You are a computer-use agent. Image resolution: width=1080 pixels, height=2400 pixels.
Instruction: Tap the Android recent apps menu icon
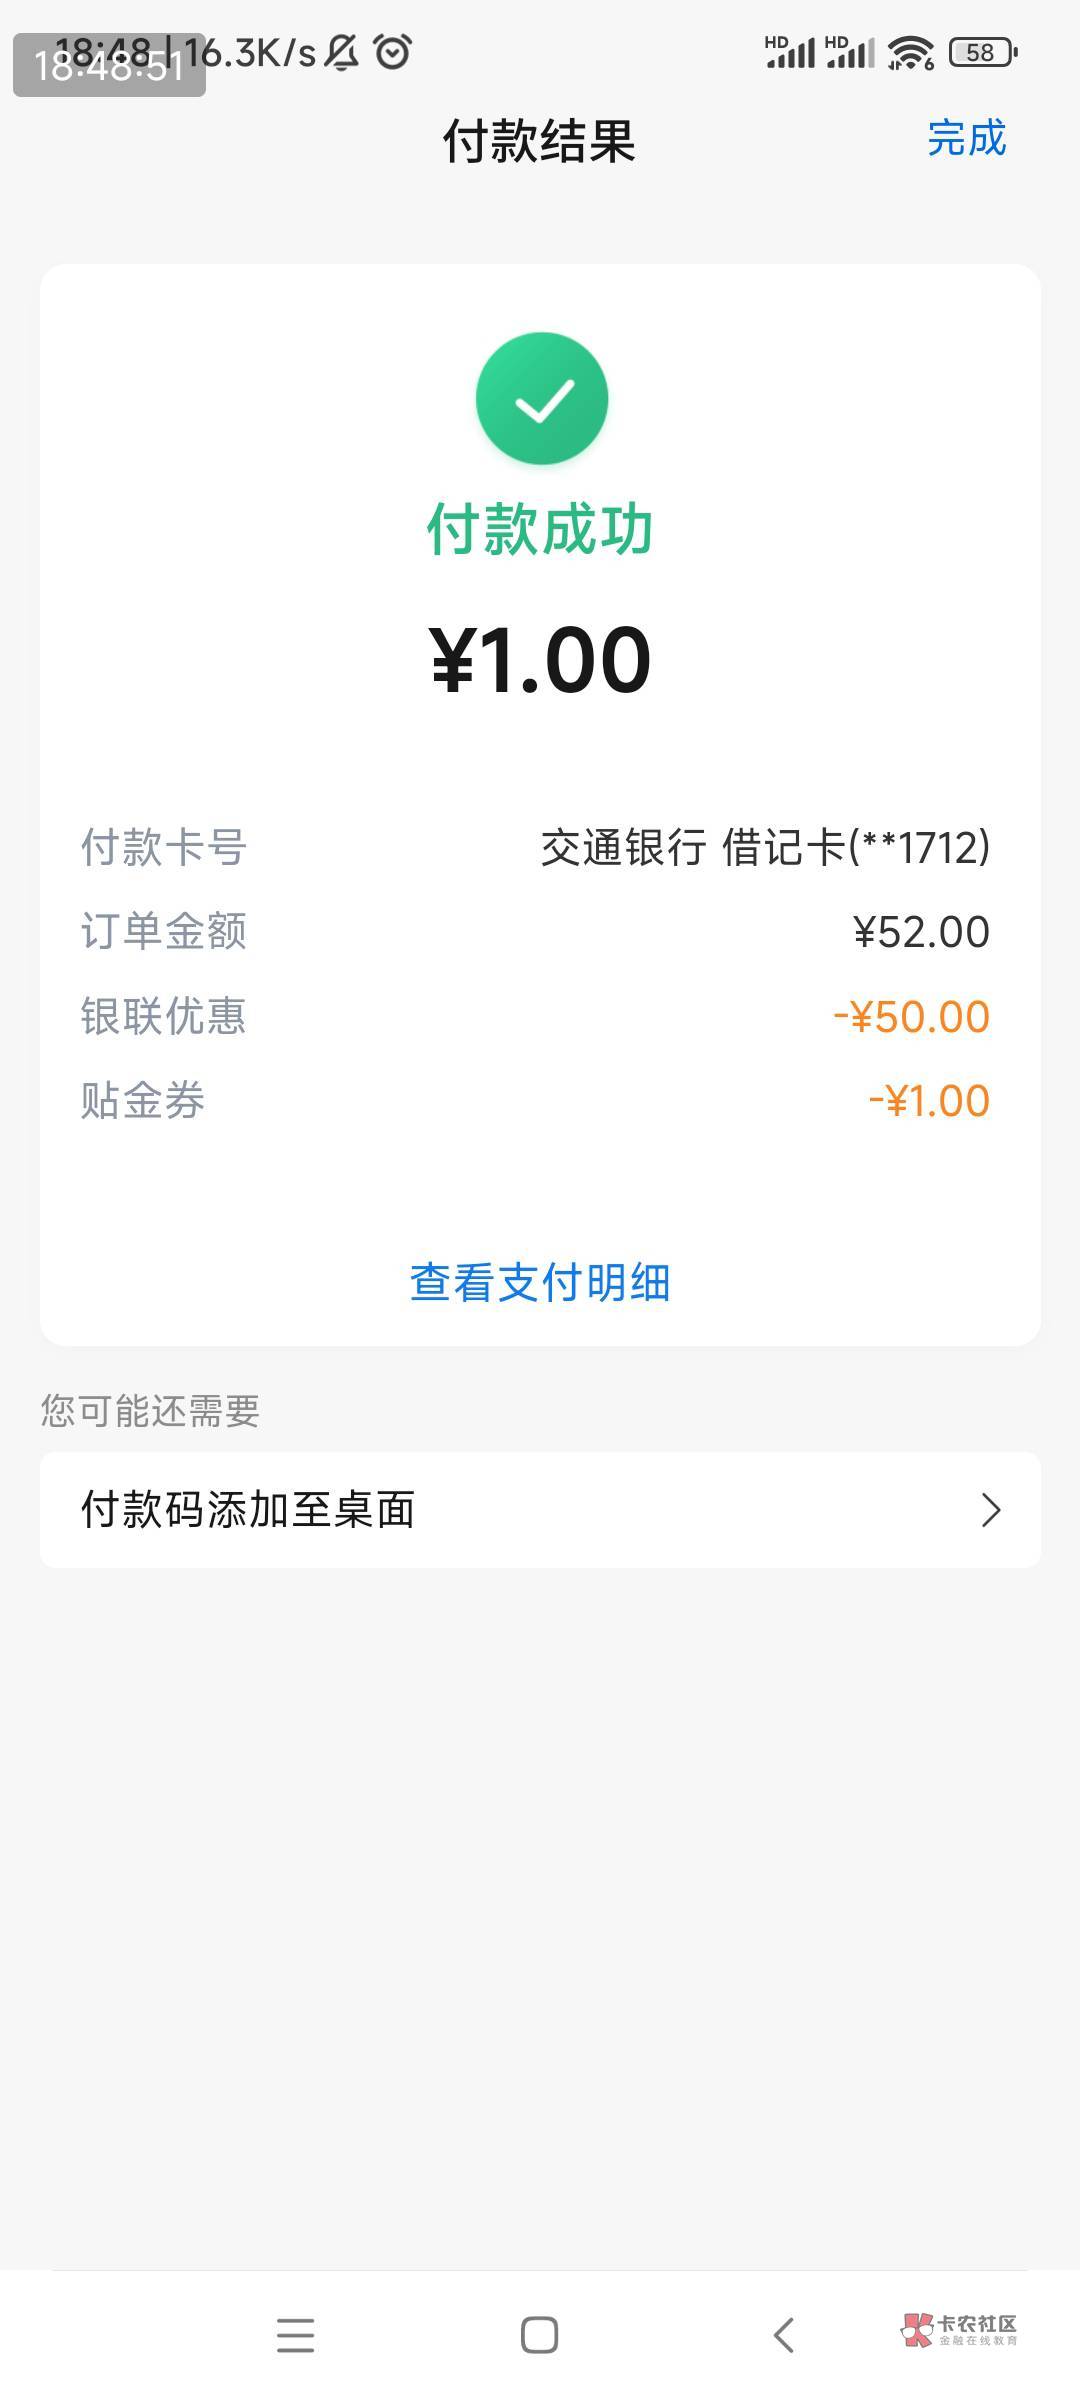pos(295,2335)
